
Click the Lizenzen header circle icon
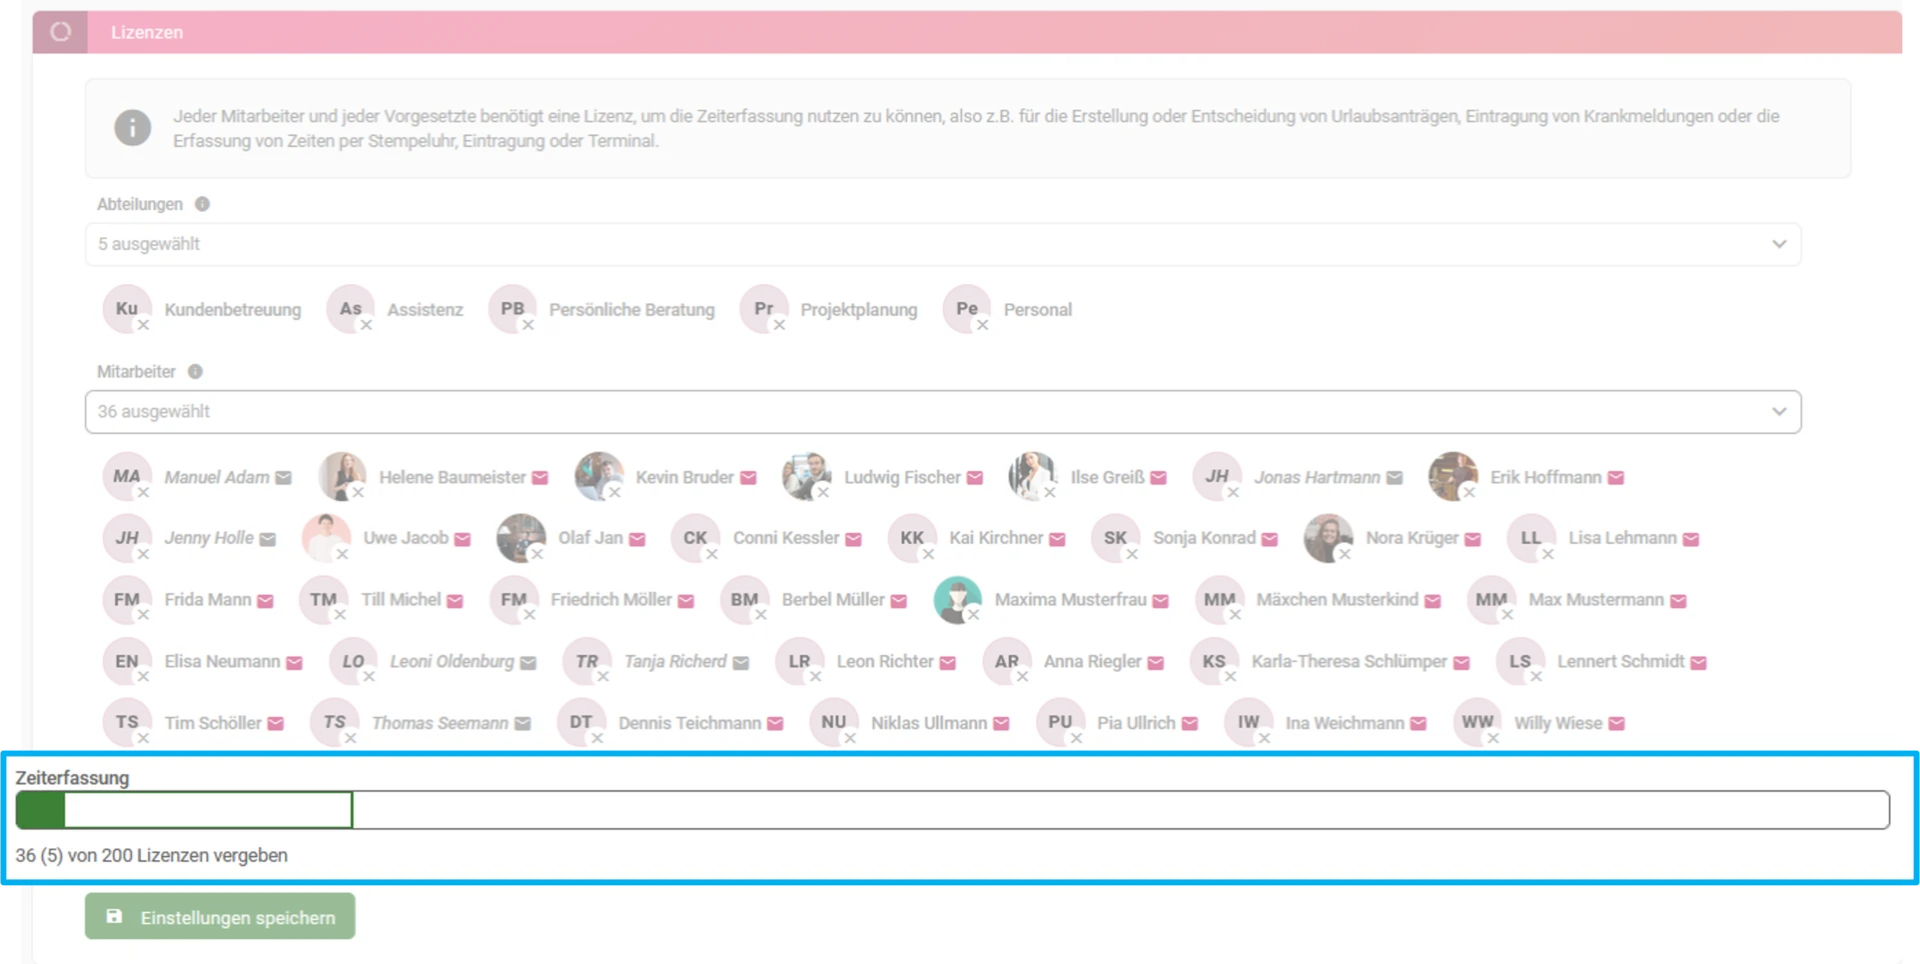[x=61, y=32]
